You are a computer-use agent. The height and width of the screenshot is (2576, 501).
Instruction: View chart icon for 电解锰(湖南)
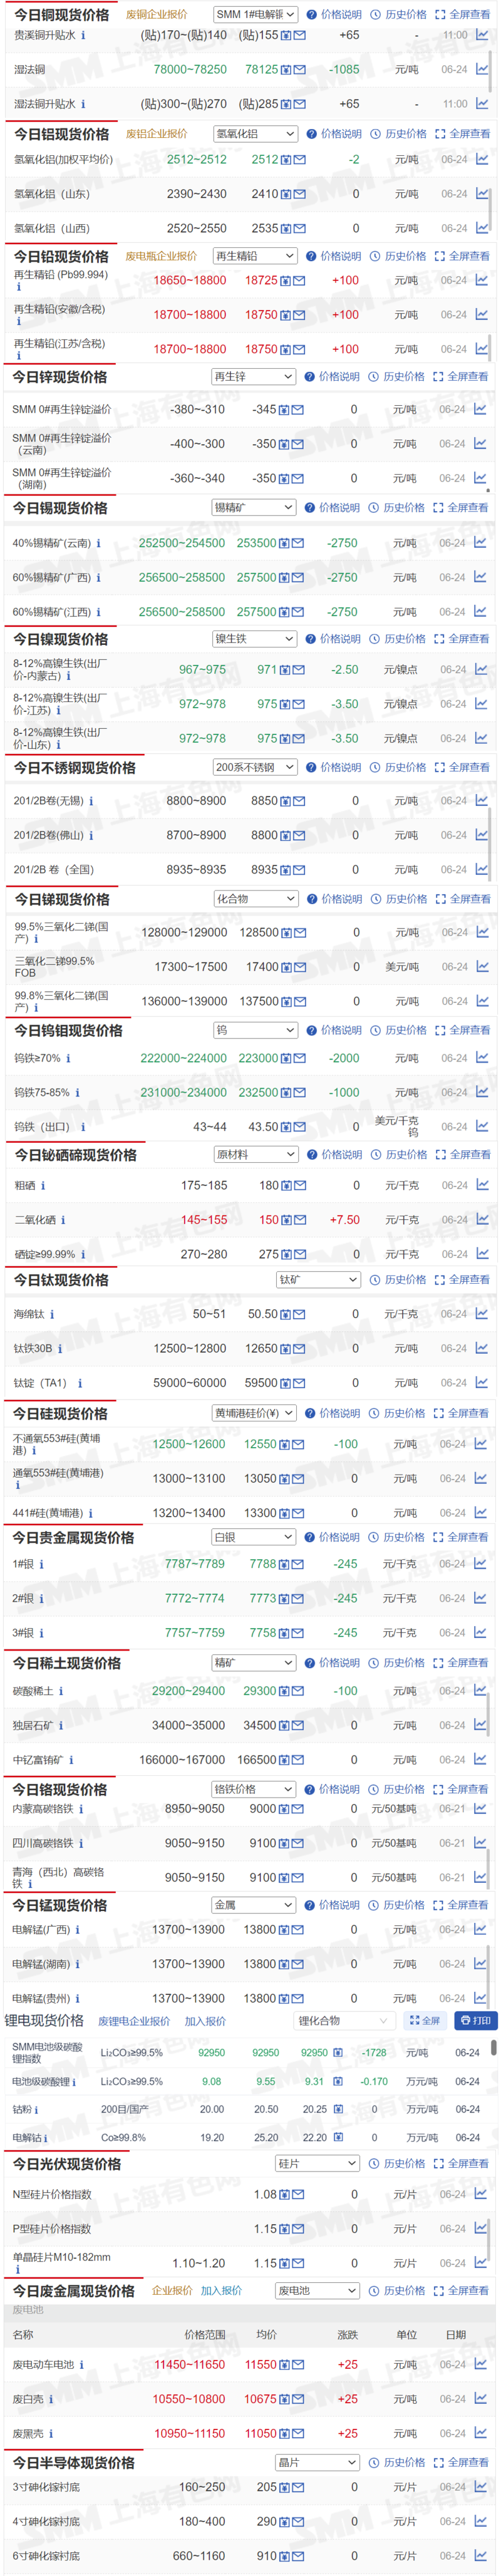[481, 1964]
